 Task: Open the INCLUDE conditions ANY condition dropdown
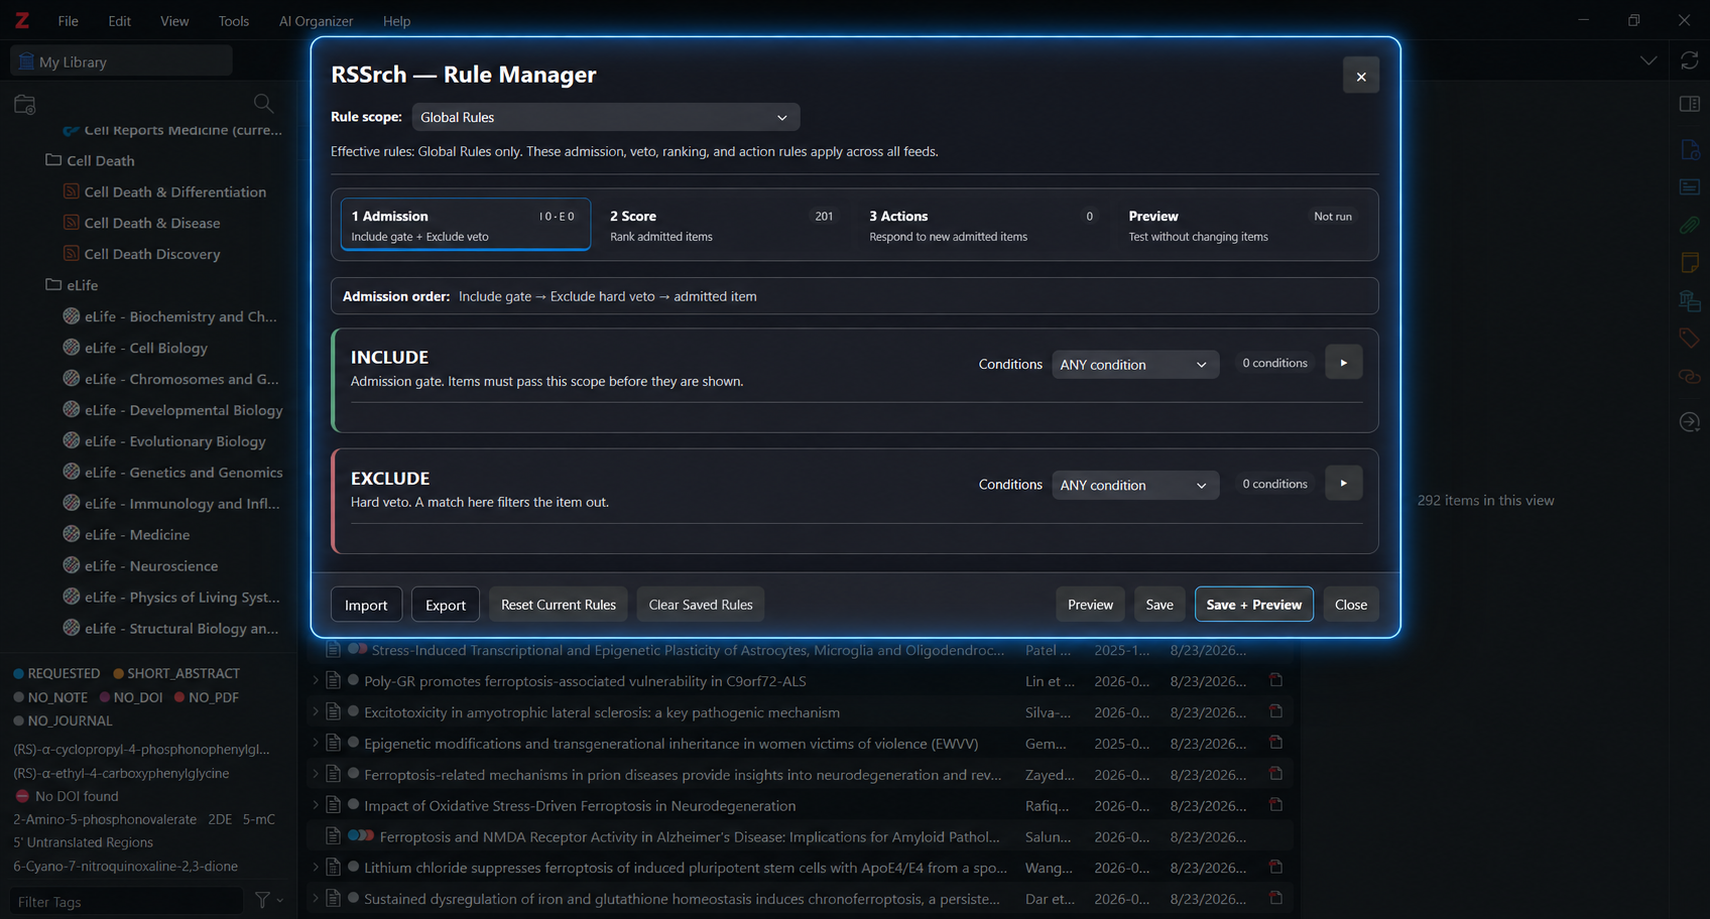(1135, 364)
